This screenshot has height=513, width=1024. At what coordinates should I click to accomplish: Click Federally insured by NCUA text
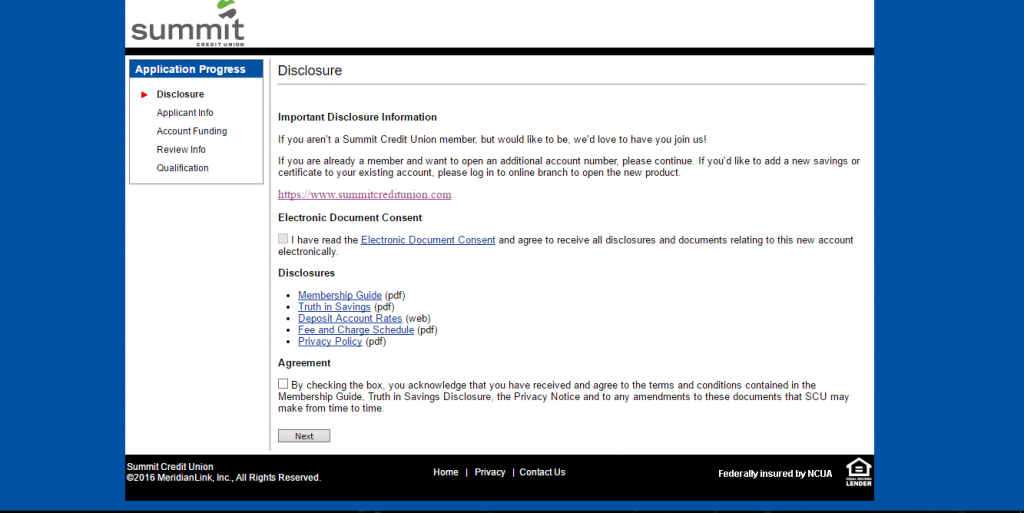pyautogui.click(x=775, y=474)
